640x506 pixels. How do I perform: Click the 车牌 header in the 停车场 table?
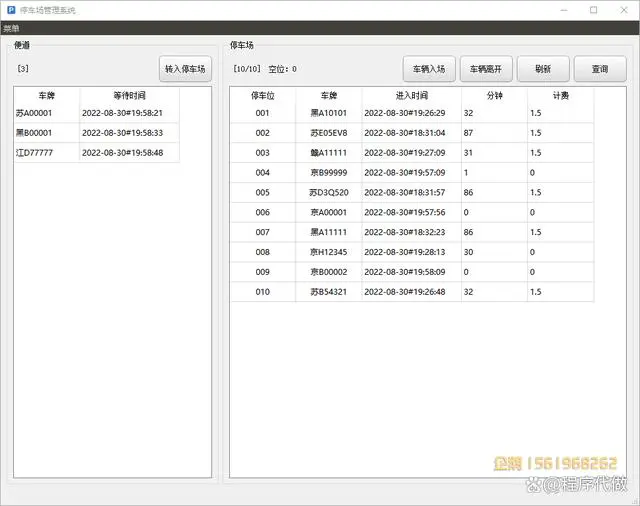[x=329, y=96]
